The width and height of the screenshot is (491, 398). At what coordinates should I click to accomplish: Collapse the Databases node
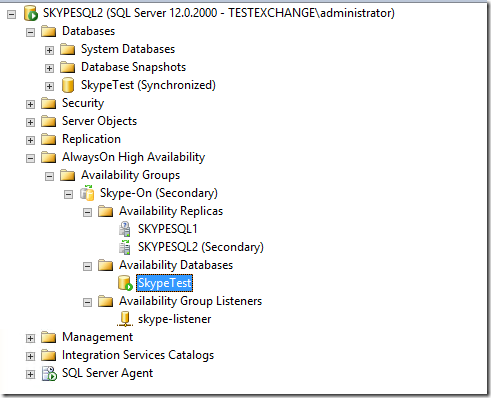[30, 32]
